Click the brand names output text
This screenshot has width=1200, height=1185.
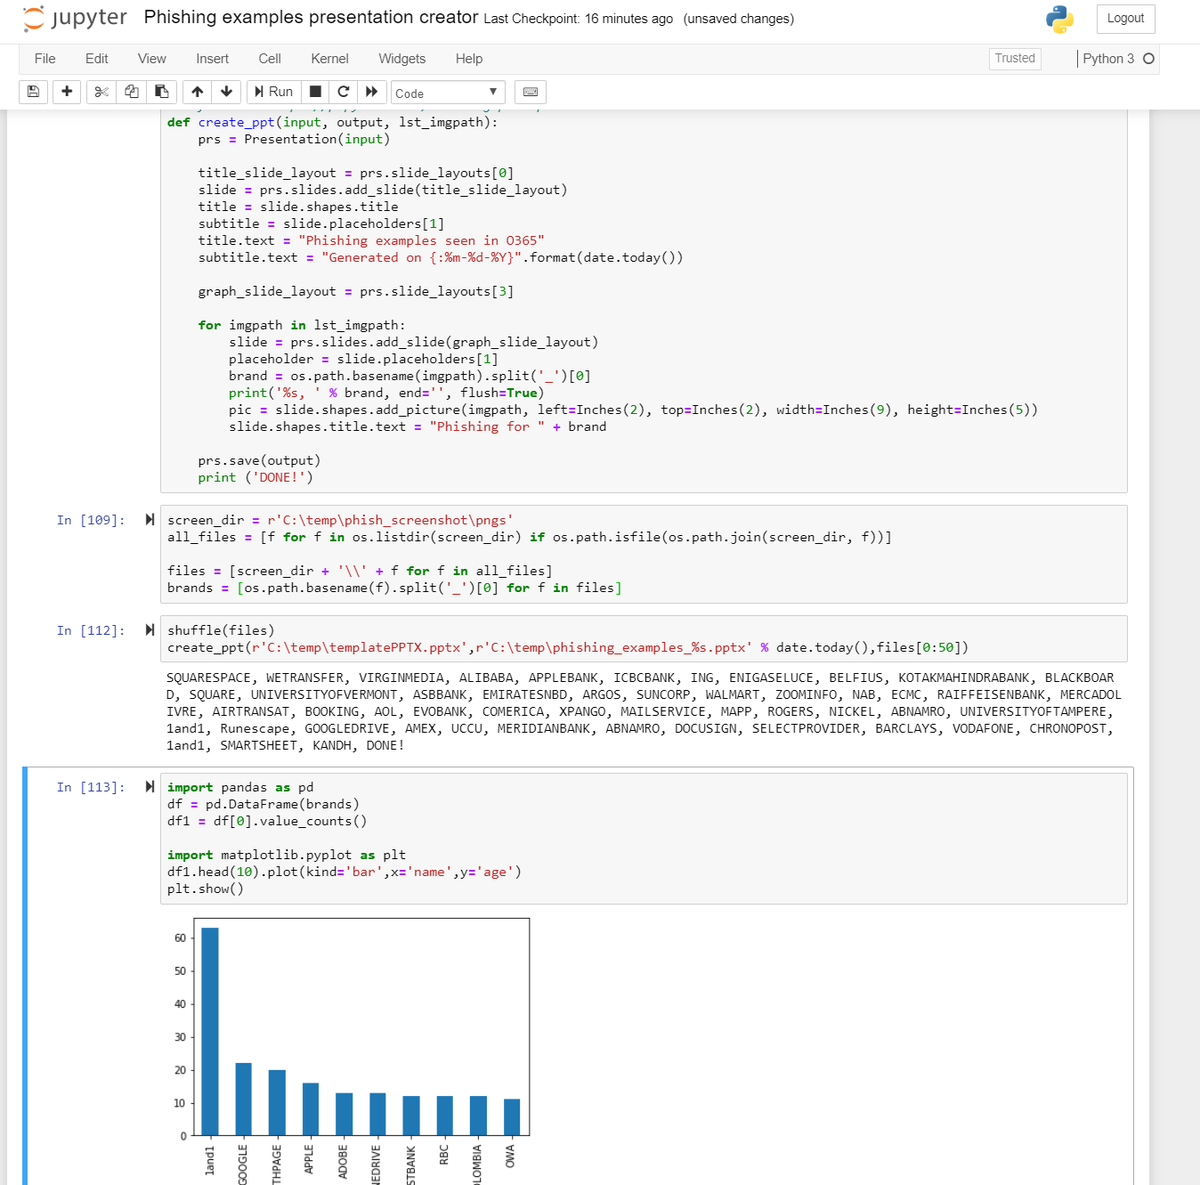click(x=643, y=712)
